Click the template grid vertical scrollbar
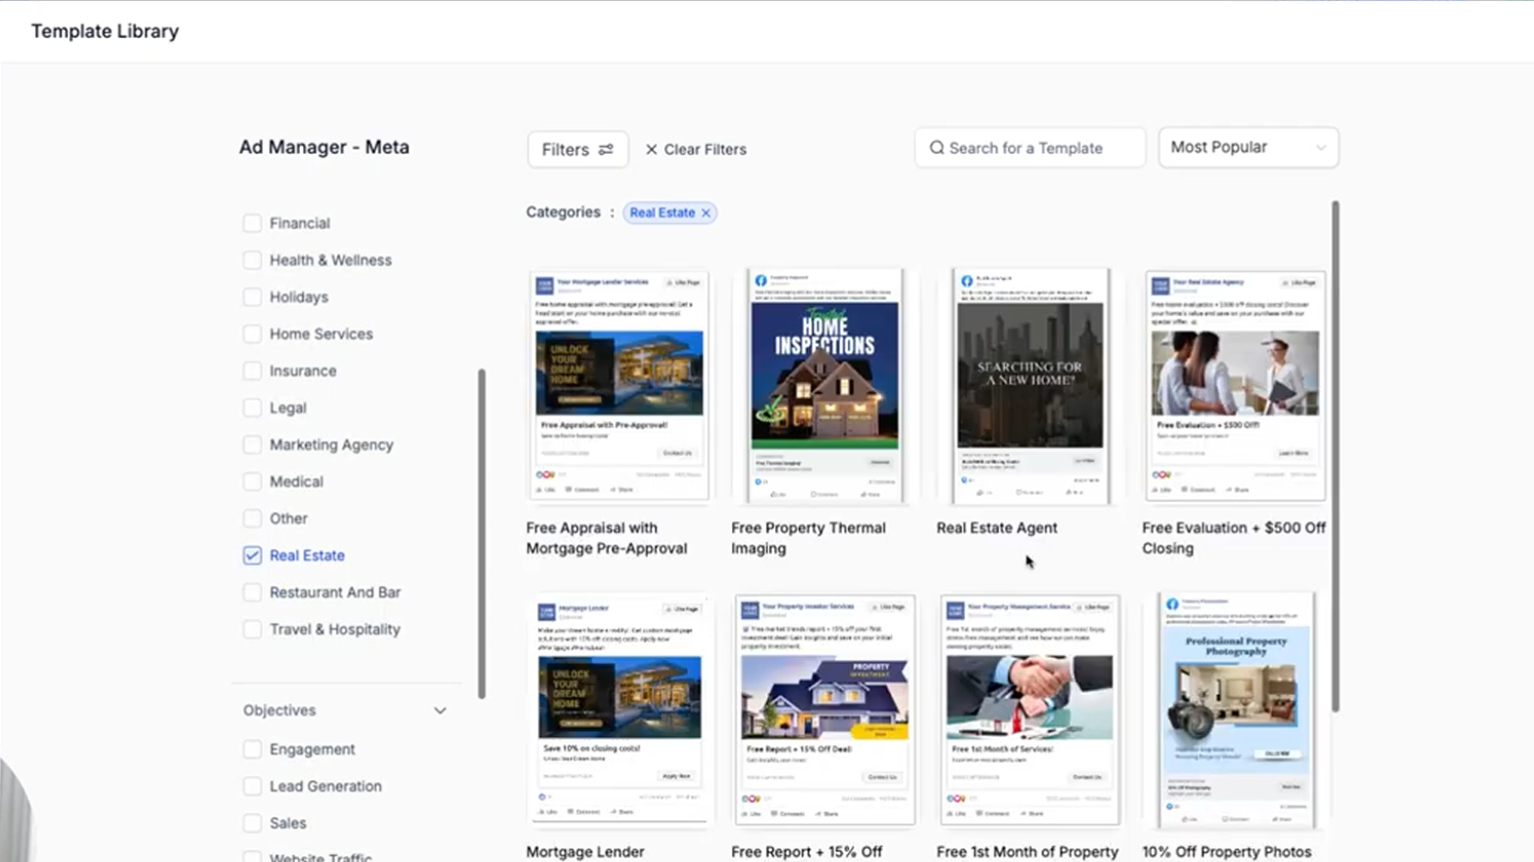This screenshot has height=862, width=1534. tap(1334, 455)
